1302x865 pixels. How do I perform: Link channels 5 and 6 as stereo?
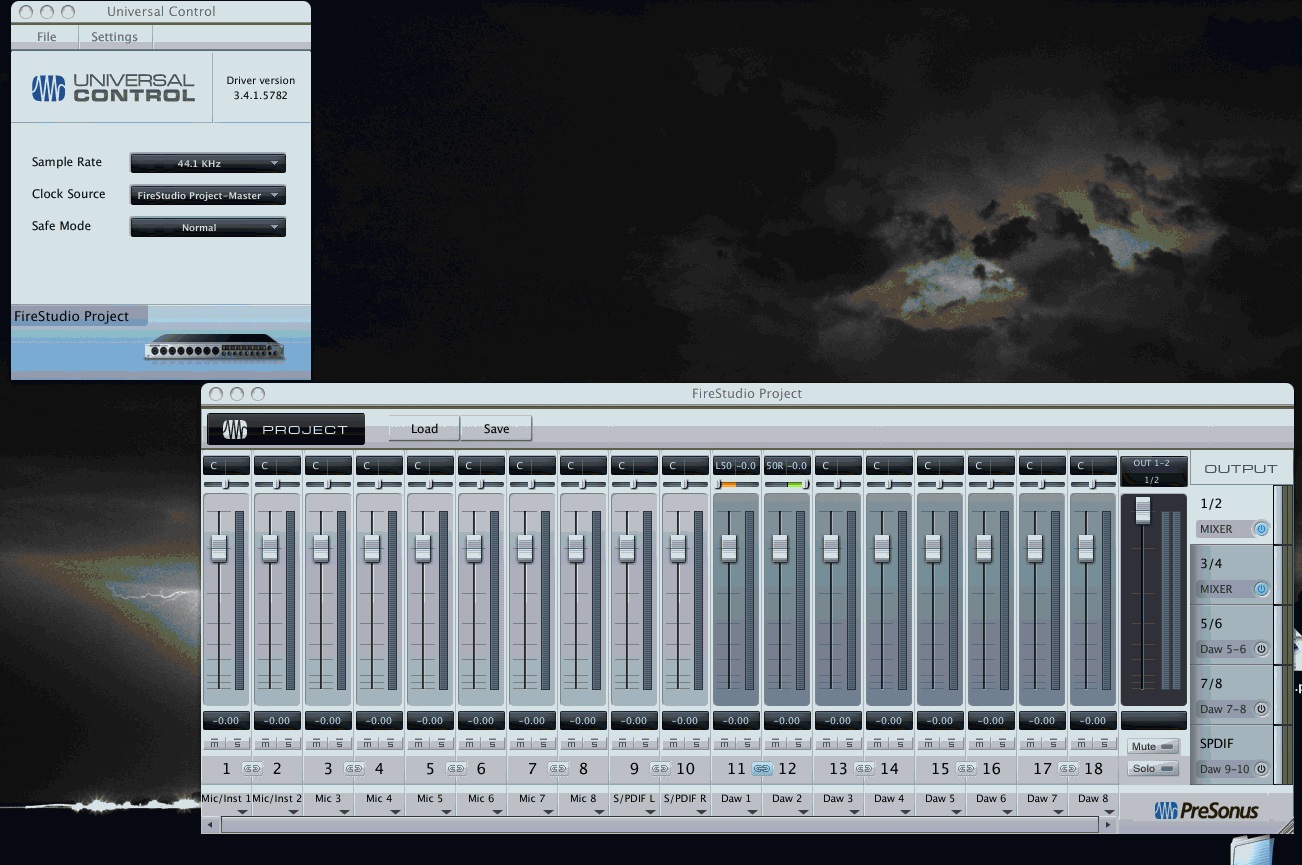(x=456, y=769)
